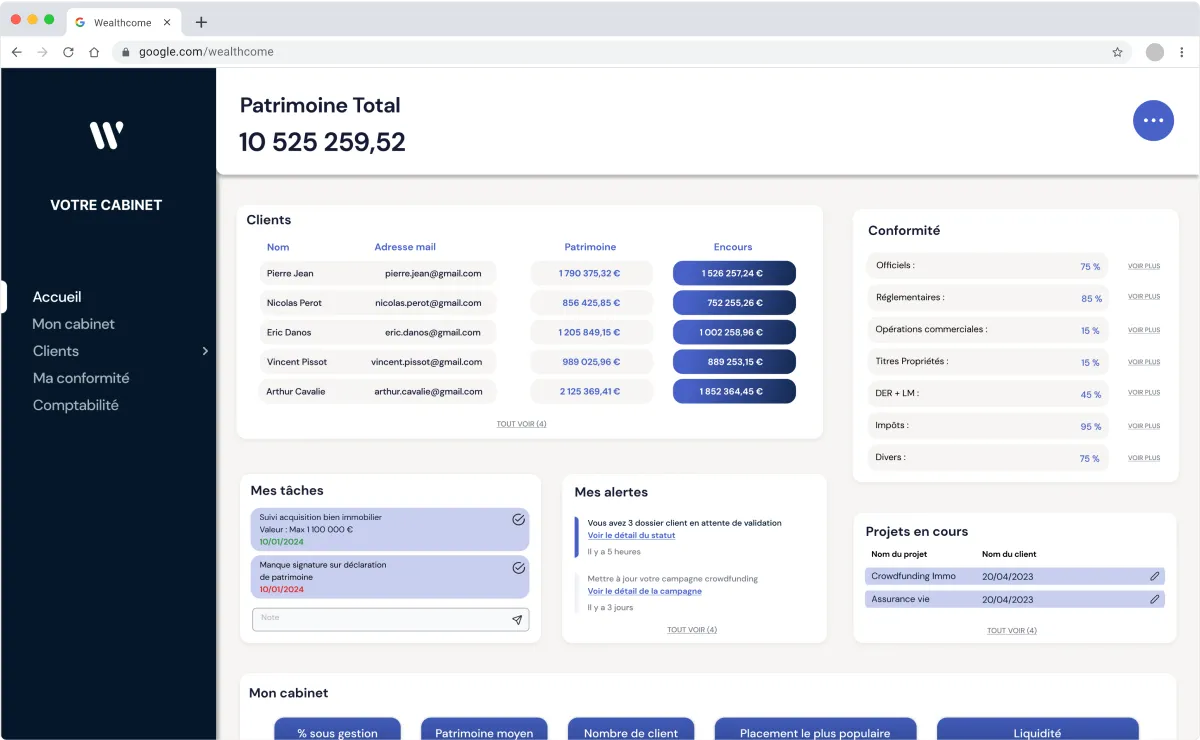Click the browser forward arrow
Viewport: 1200px width, 740px height.
[42, 52]
